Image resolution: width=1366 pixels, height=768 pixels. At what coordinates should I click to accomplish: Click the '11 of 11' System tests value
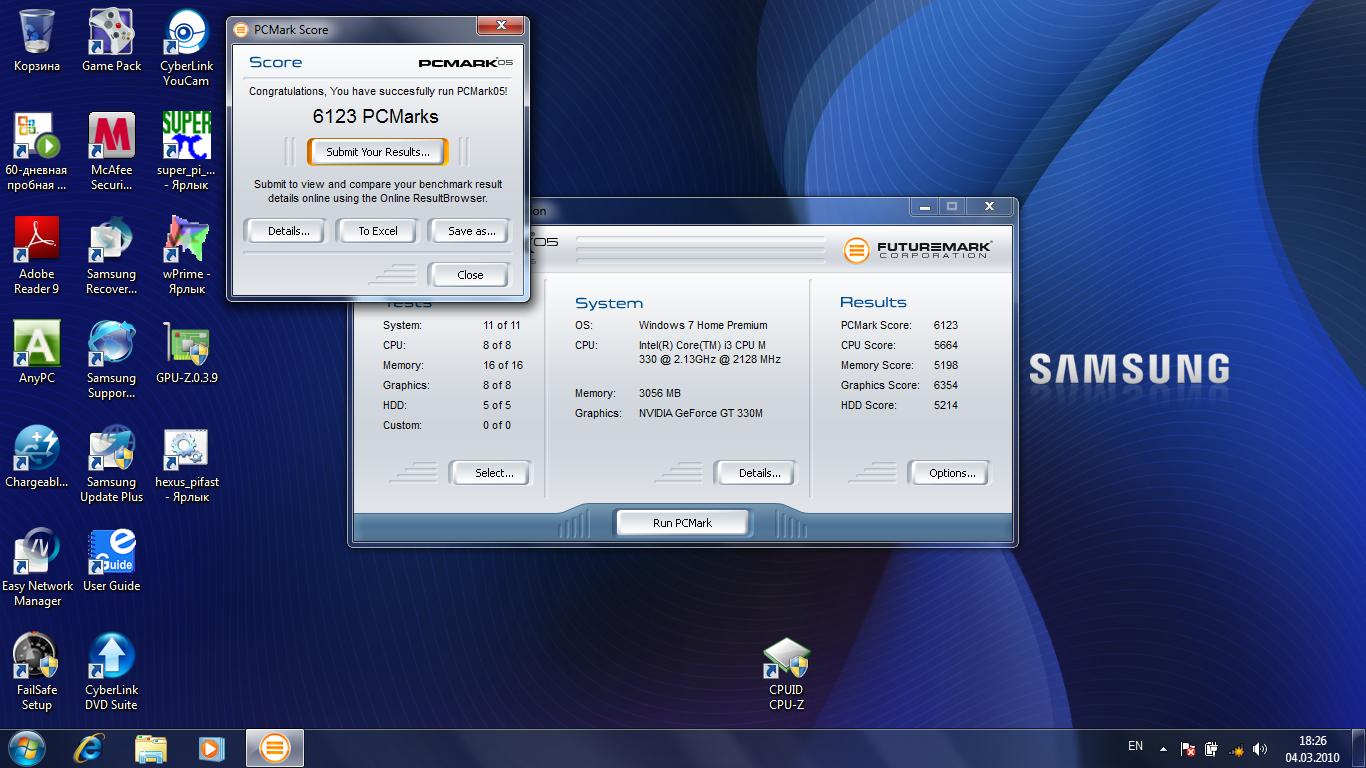502,325
